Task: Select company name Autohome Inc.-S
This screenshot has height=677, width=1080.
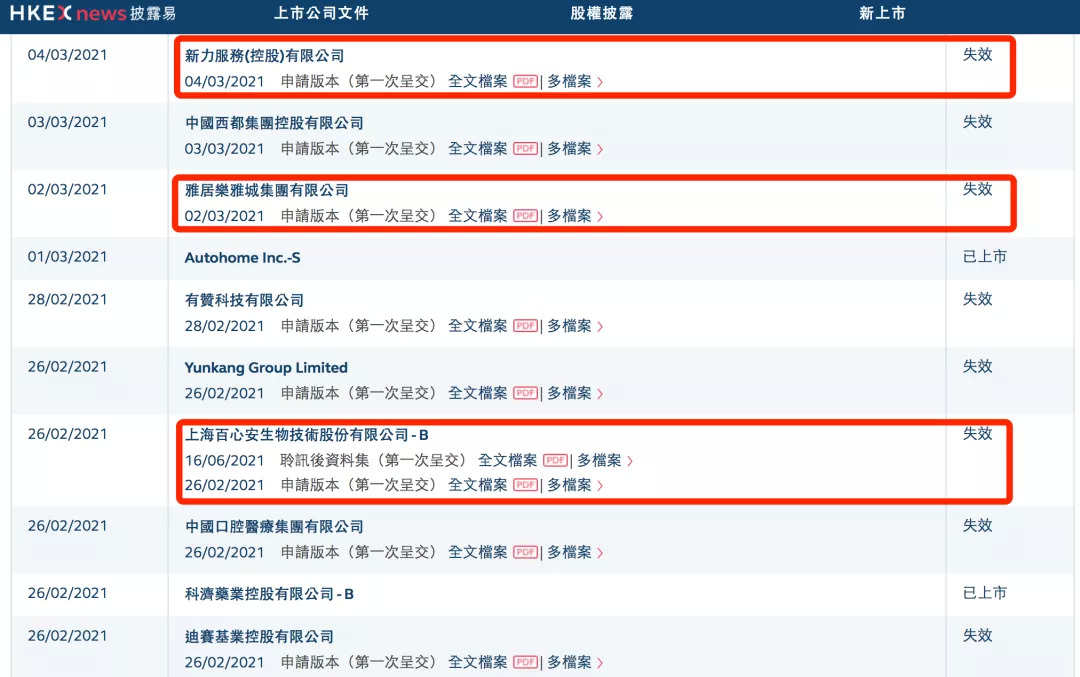Action: (x=242, y=258)
